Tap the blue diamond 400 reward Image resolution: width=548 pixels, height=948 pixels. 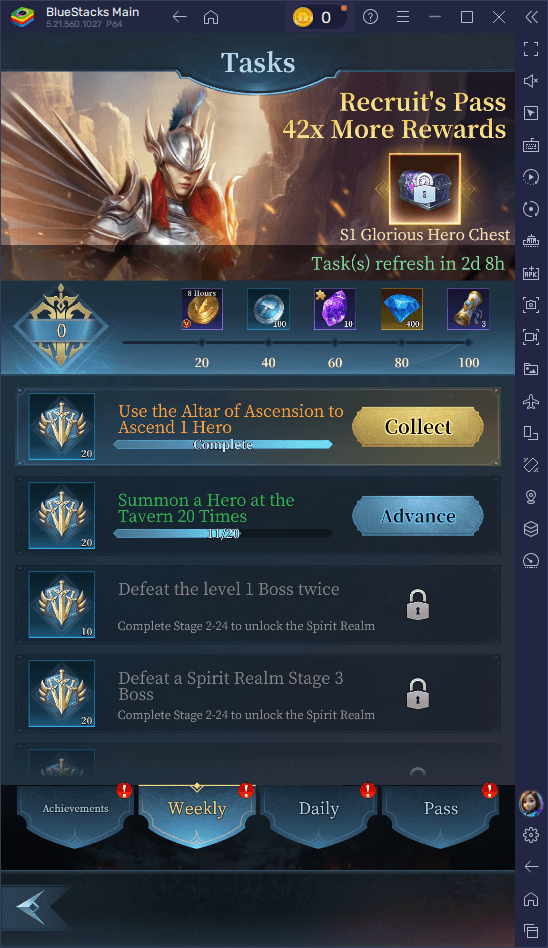pos(402,309)
